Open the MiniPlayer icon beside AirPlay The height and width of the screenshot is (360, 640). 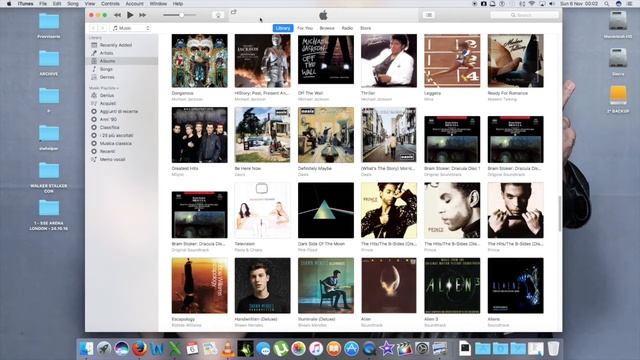[233, 12]
